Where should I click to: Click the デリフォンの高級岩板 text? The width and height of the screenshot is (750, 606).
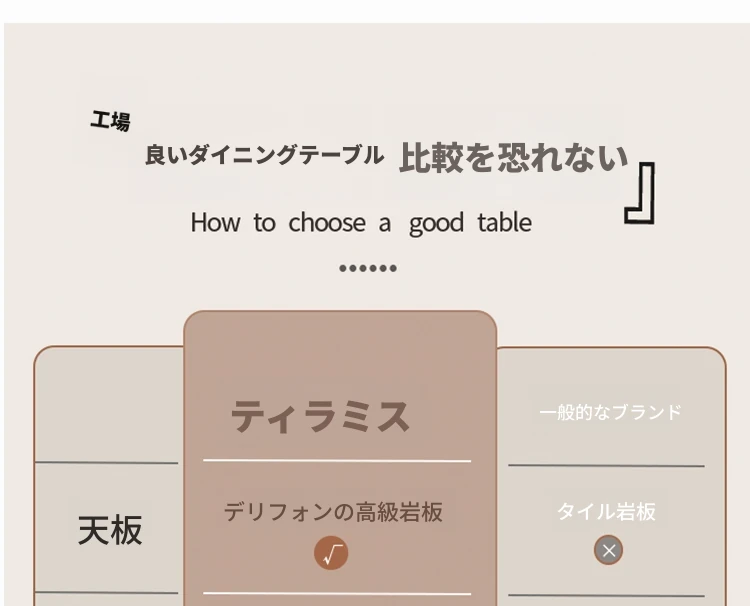333,512
